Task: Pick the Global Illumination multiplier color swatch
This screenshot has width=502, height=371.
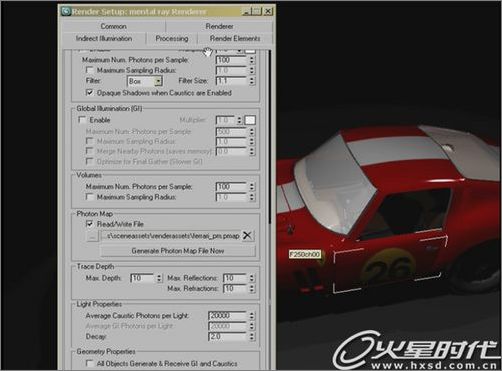Action: [250, 120]
